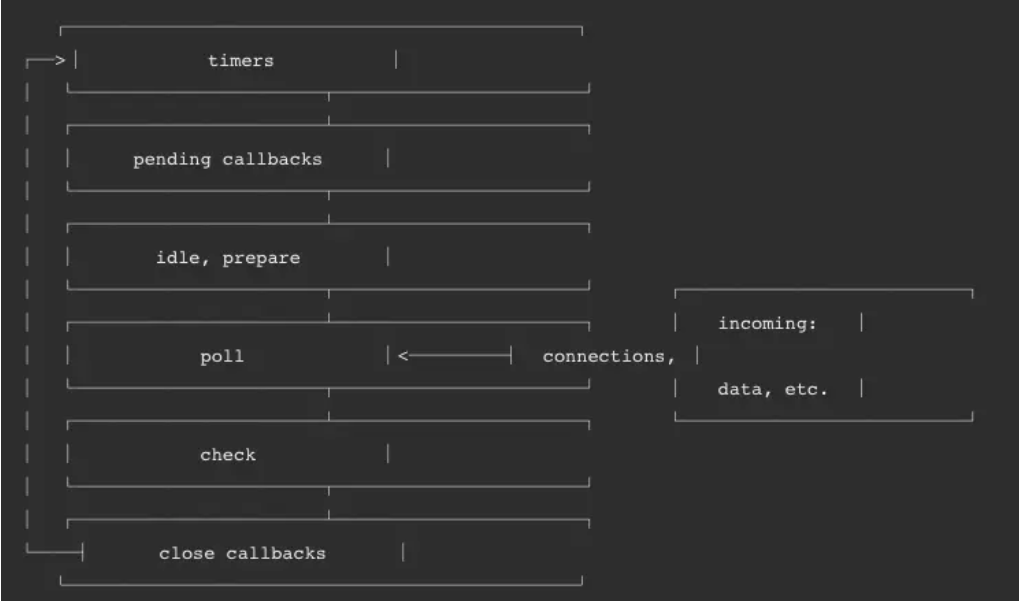Click the top border of the timers box
This screenshot has width=1019, height=601.
coord(321,27)
